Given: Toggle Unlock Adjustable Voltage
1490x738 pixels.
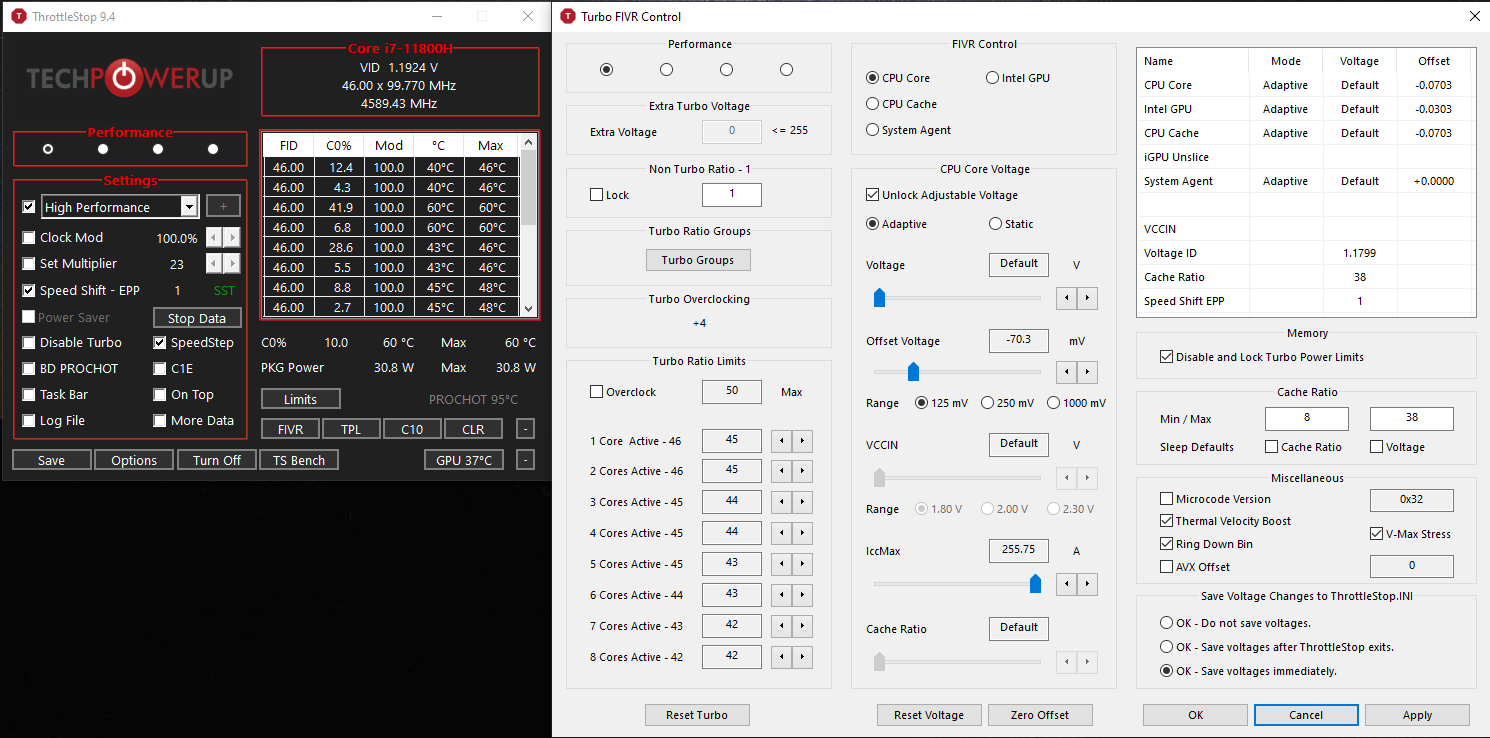Looking at the screenshot, I should click(x=872, y=195).
